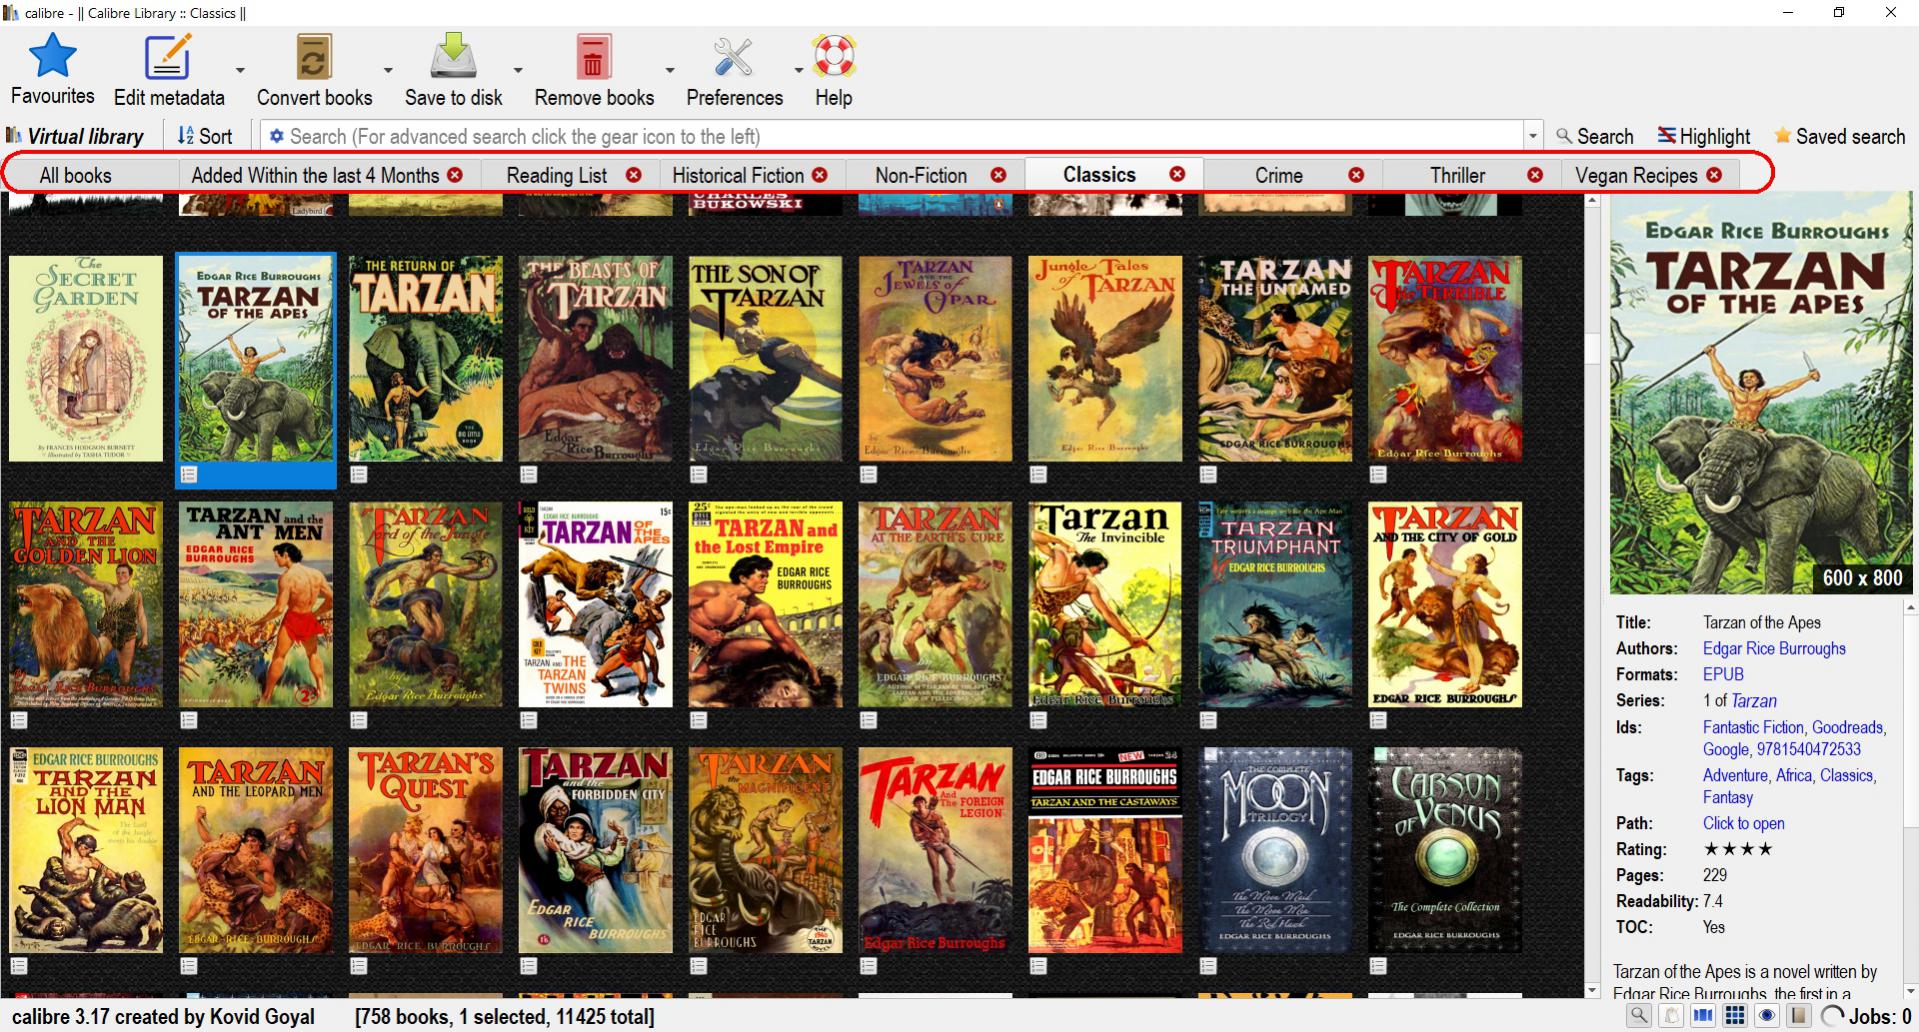Open the Virtual library menu
Screen dimensions: 1919x1032
pos(75,136)
